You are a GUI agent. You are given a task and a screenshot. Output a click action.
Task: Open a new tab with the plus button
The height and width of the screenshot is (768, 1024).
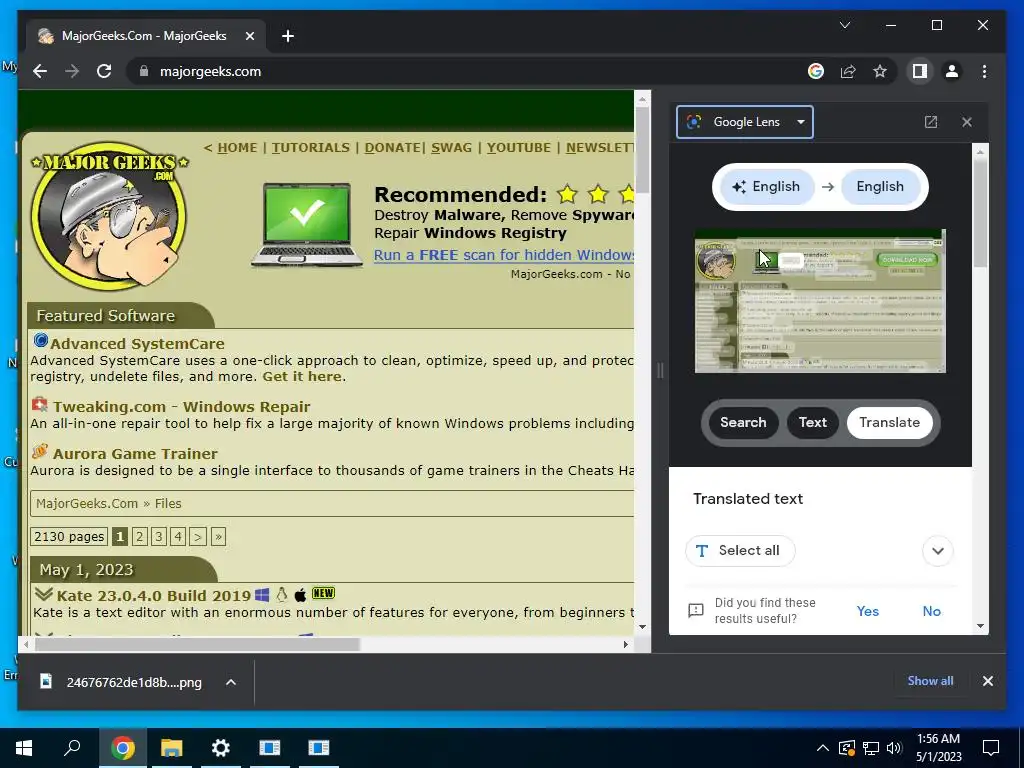[x=287, y=36]
